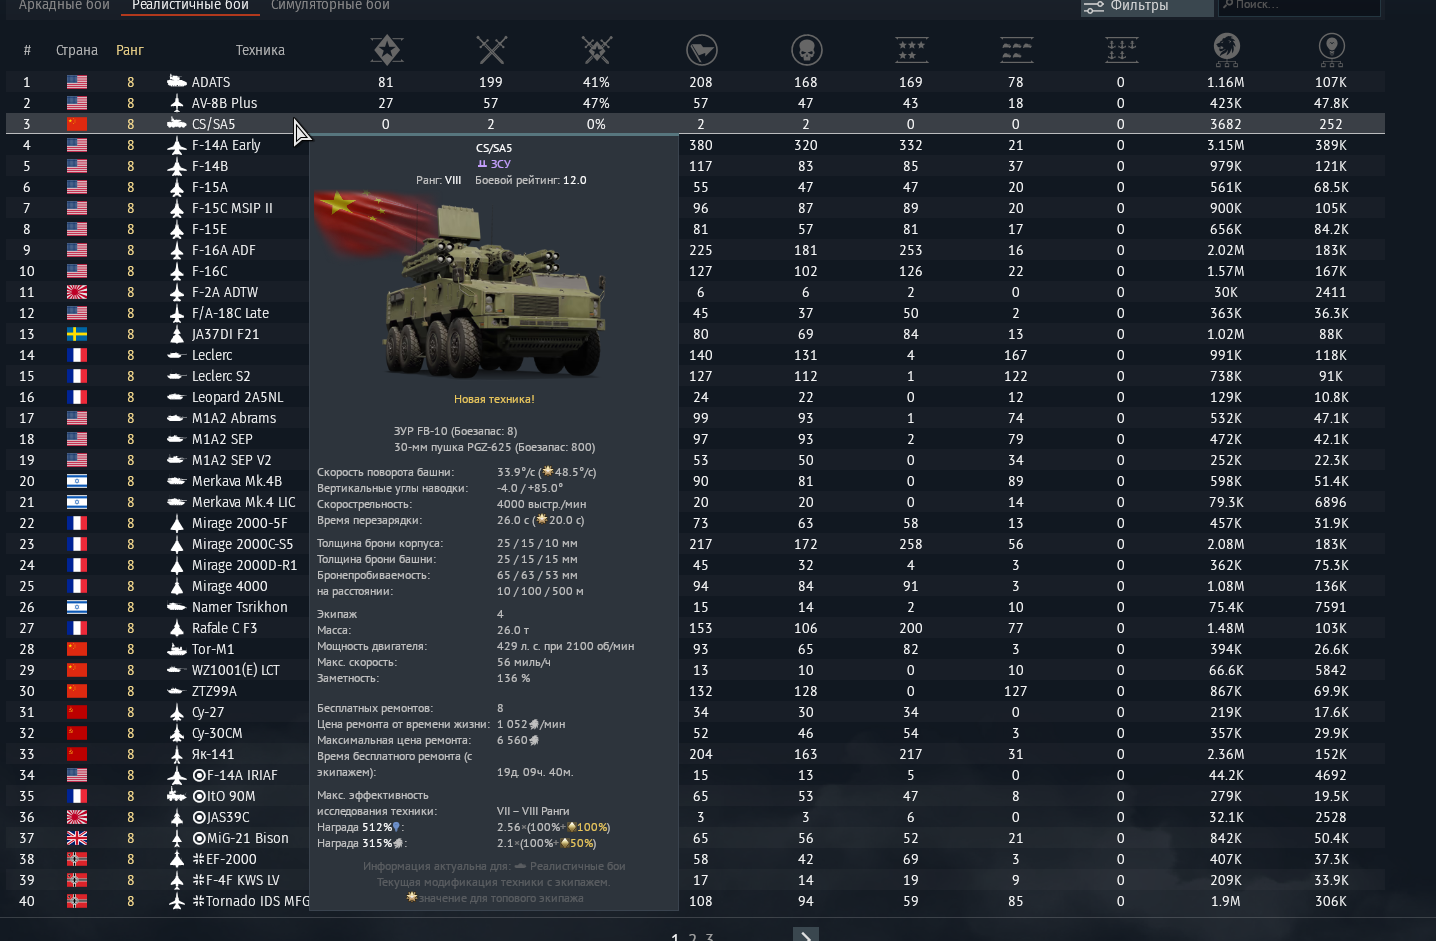The height and width of the screenshot is (941, 1436).
Task: Click the Rafale C F3 entry
Action: click(x=224, y=628)
